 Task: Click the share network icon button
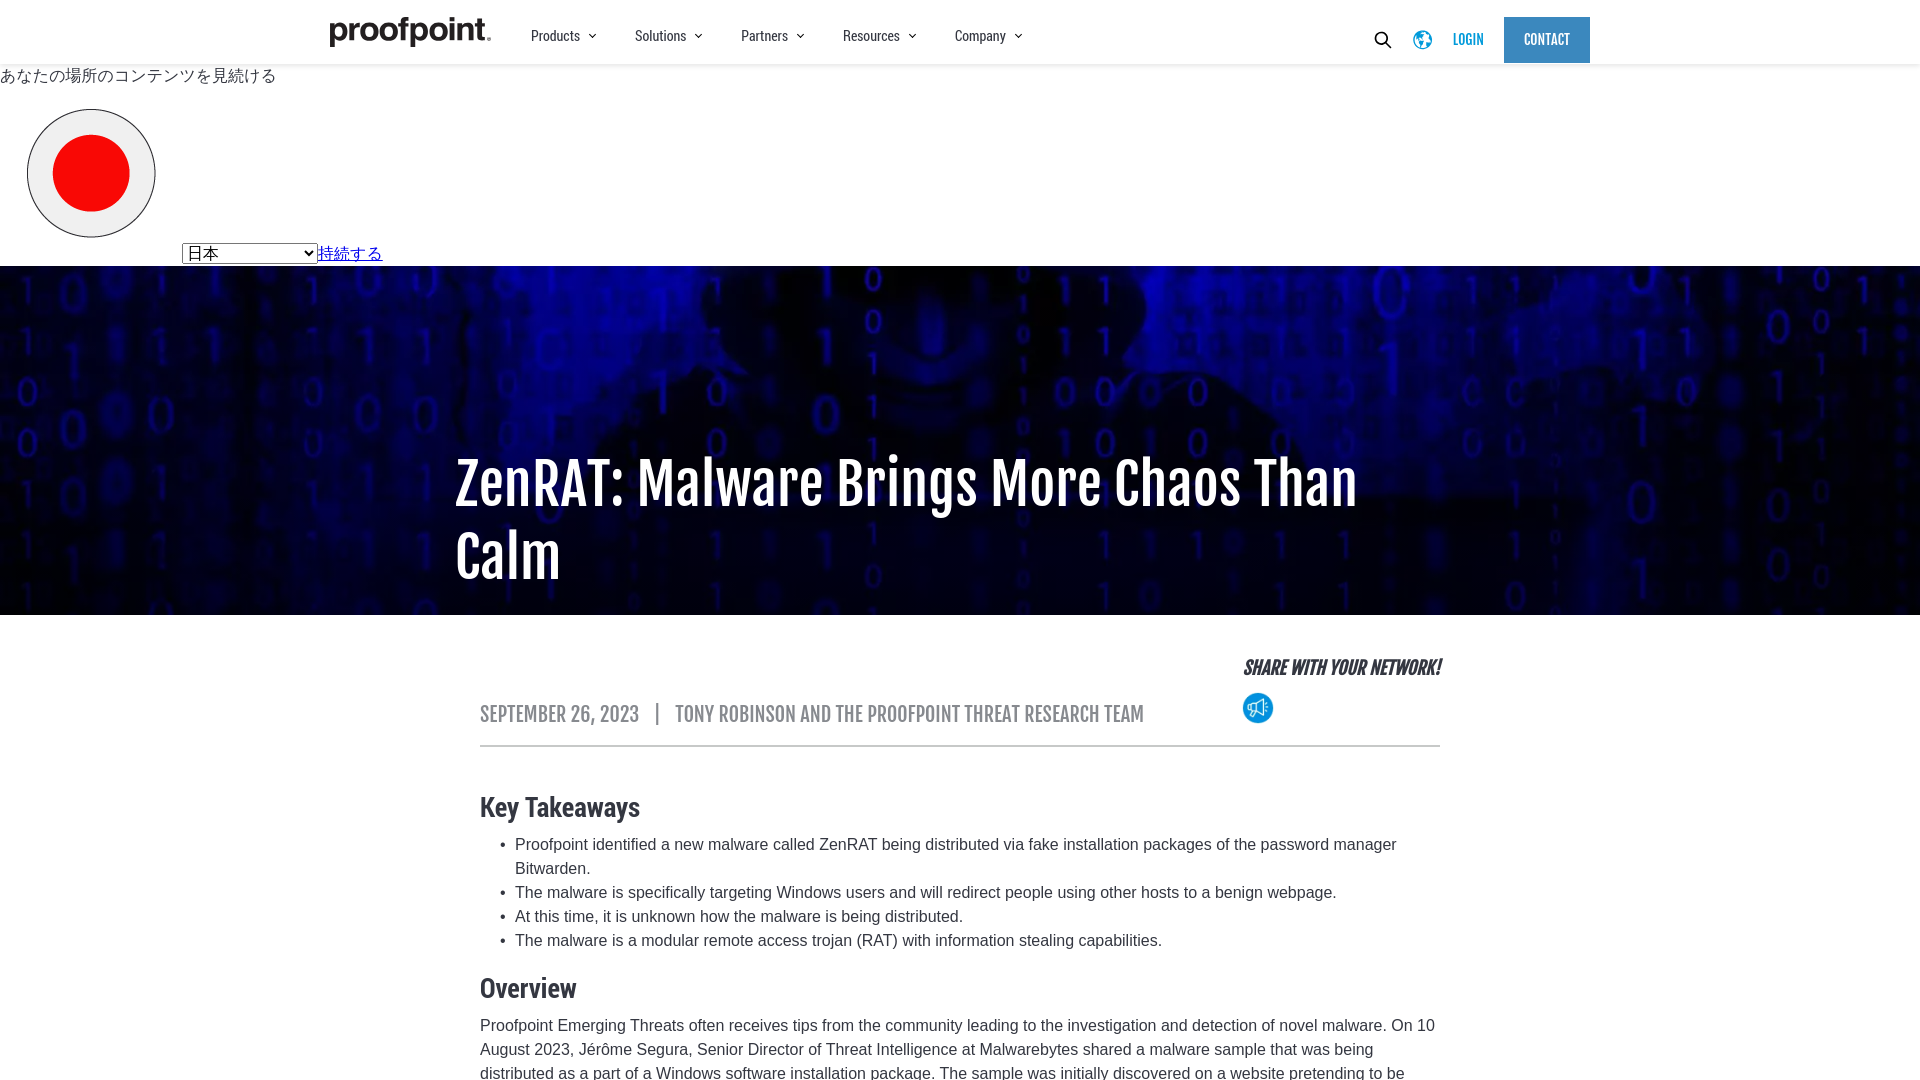coord(1258,707)
